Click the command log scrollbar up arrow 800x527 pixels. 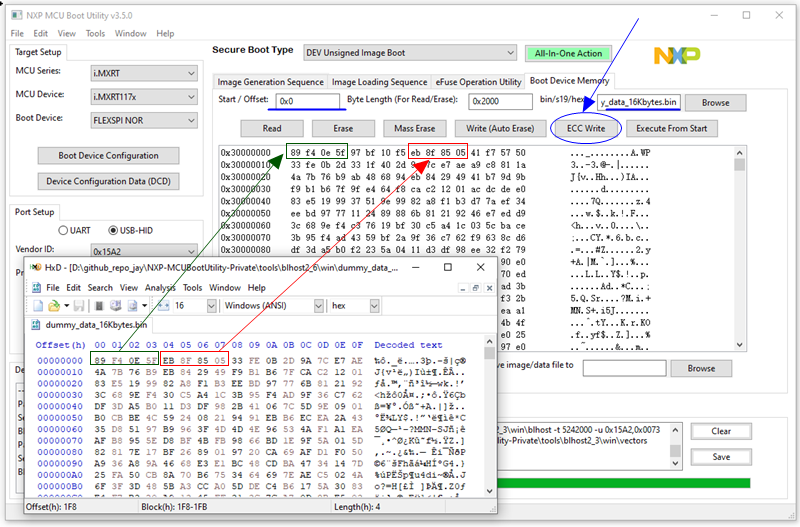675,430
